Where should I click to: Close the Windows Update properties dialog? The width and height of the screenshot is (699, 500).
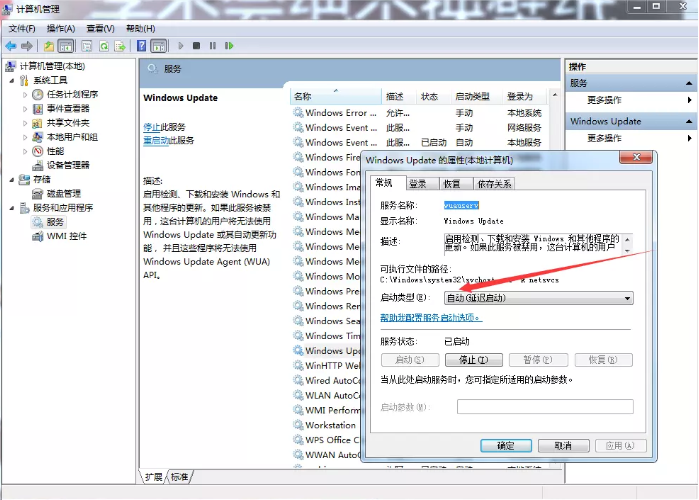636,157
